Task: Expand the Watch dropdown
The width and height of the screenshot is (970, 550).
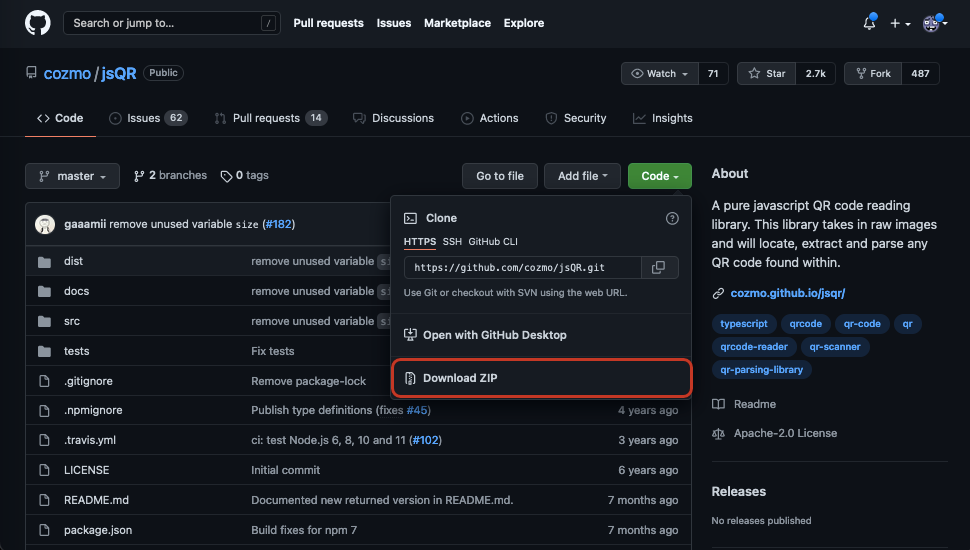Action: [660, 74]
